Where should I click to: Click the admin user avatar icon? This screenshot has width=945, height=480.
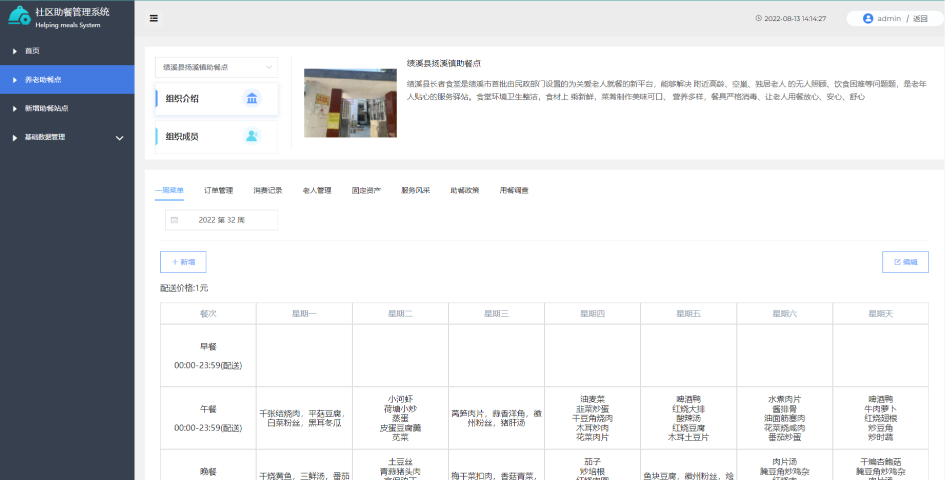[x=867, y=18]
